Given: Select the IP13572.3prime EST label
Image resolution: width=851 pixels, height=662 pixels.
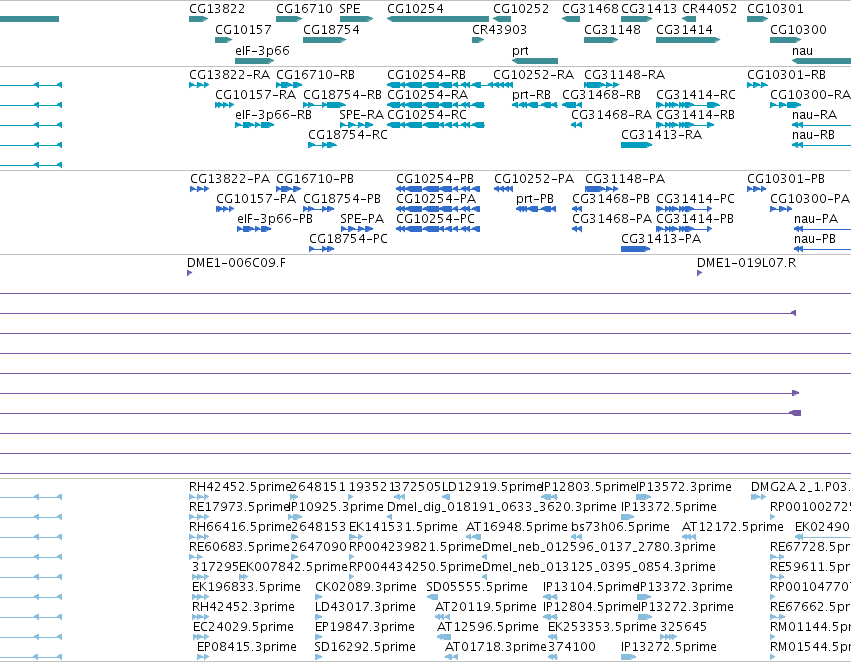Looking at the screenshot, I should pyautogui.click(x=684, y=487).
